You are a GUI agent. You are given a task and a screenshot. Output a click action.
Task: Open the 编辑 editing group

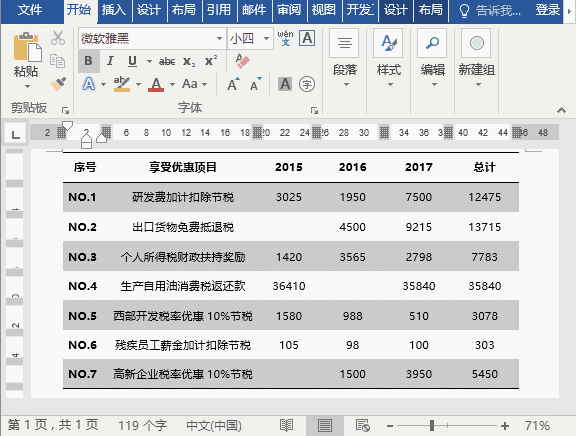click(x=432, y=59)
